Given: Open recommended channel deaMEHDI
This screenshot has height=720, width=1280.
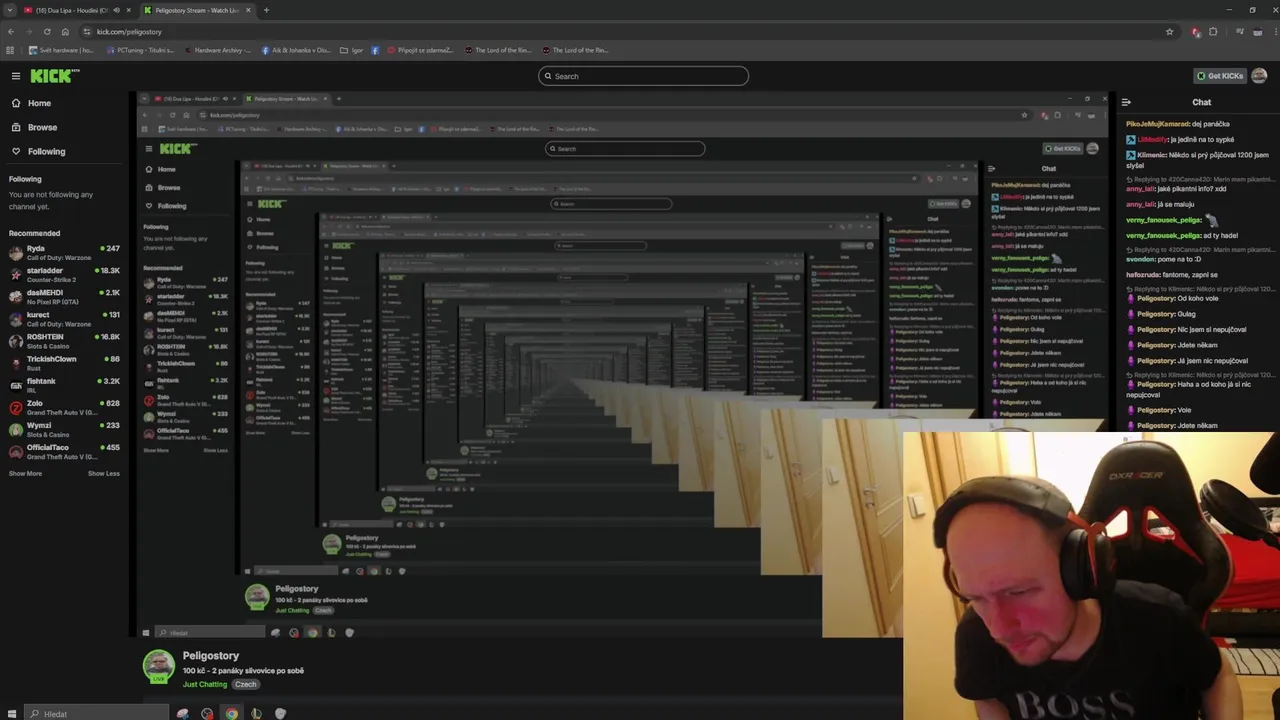Looking at the screenshot, I should (64, 297).
